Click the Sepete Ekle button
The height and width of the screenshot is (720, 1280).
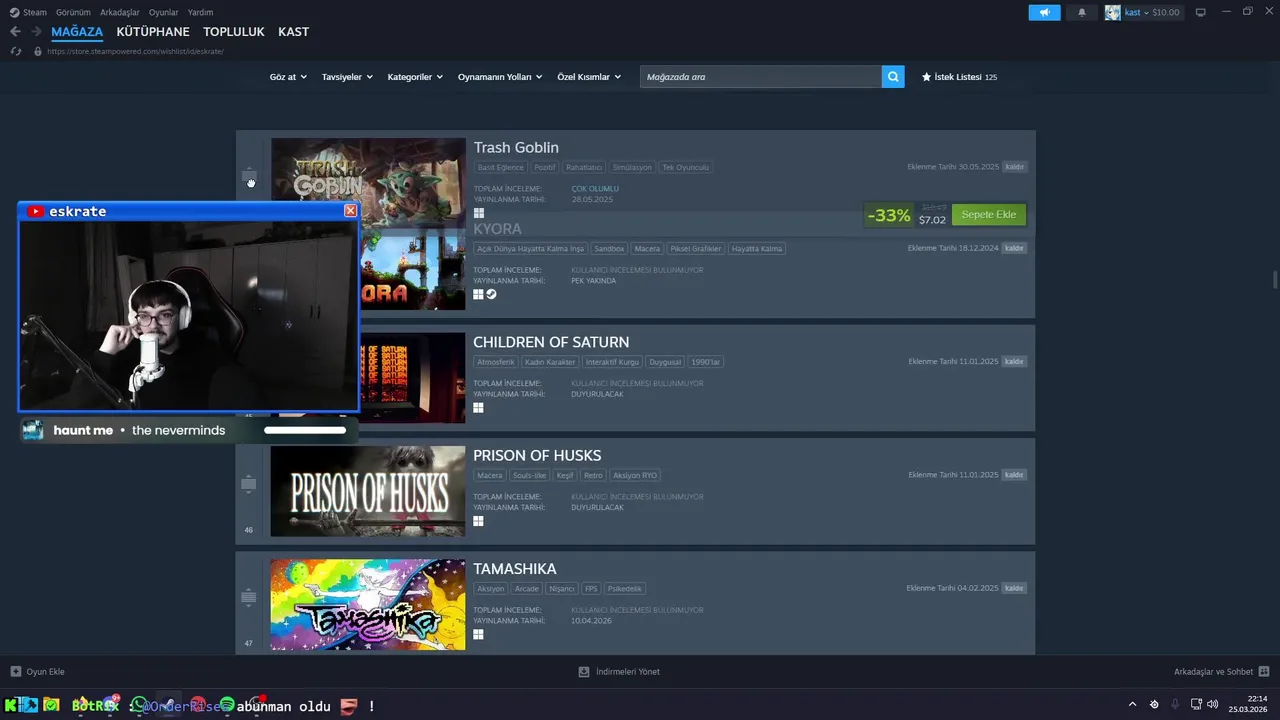pyautogui.click(x=989, y=215)
